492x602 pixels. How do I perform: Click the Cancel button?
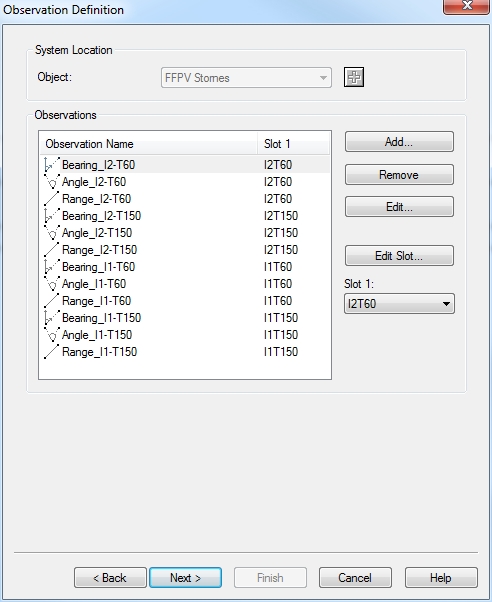[355, 577]
